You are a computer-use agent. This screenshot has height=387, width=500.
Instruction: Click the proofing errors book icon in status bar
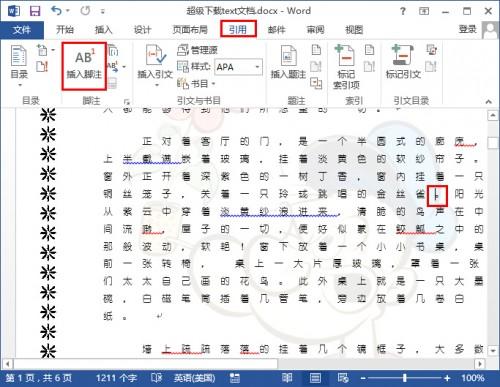(156, 378)
